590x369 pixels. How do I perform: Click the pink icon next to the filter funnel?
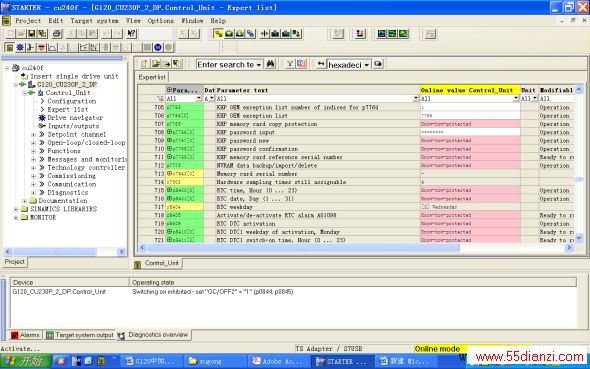[x=301, y=64]
